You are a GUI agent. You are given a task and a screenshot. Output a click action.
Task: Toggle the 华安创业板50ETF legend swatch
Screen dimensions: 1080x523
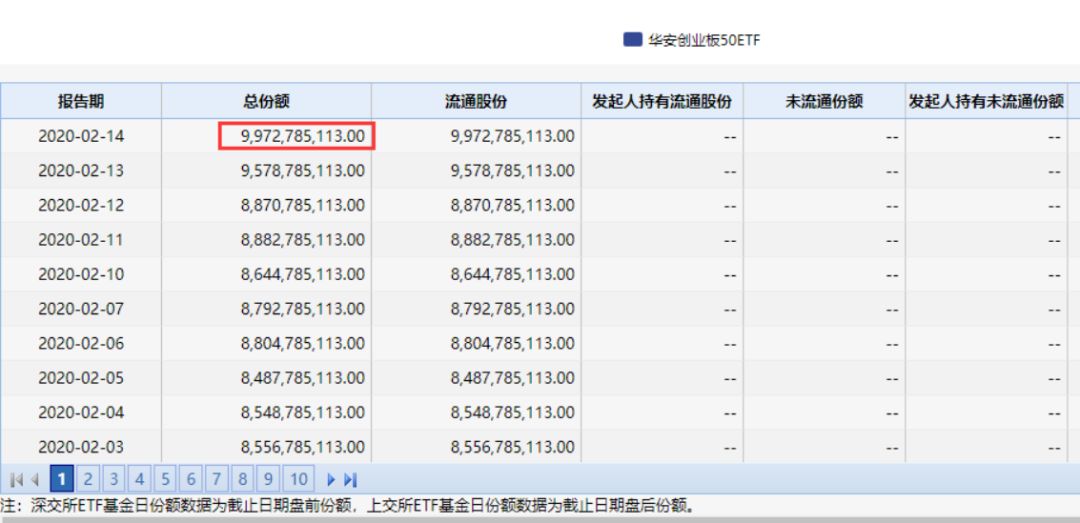632,39
